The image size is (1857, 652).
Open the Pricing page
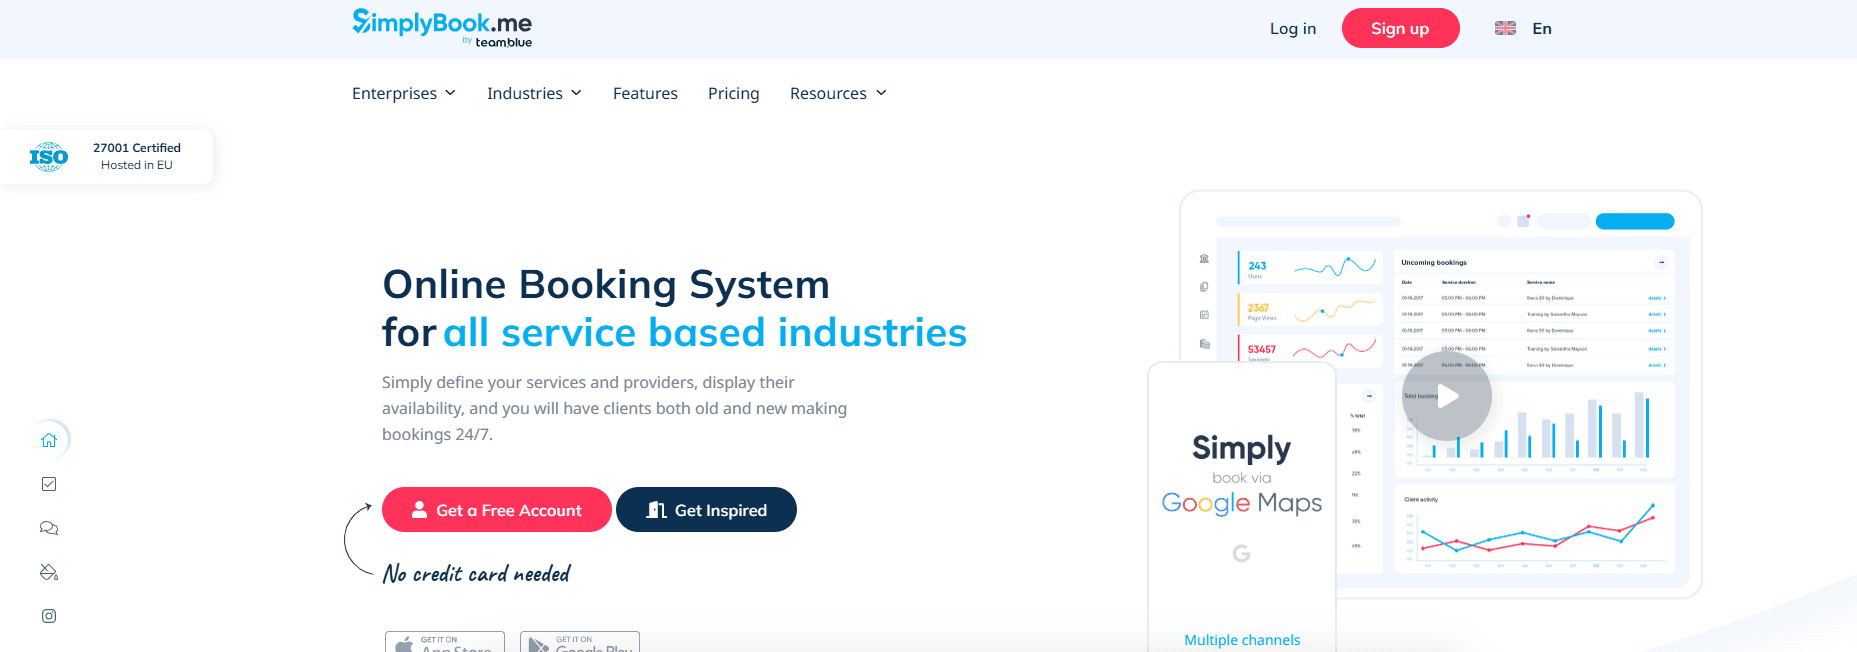(x=734, y=93)
